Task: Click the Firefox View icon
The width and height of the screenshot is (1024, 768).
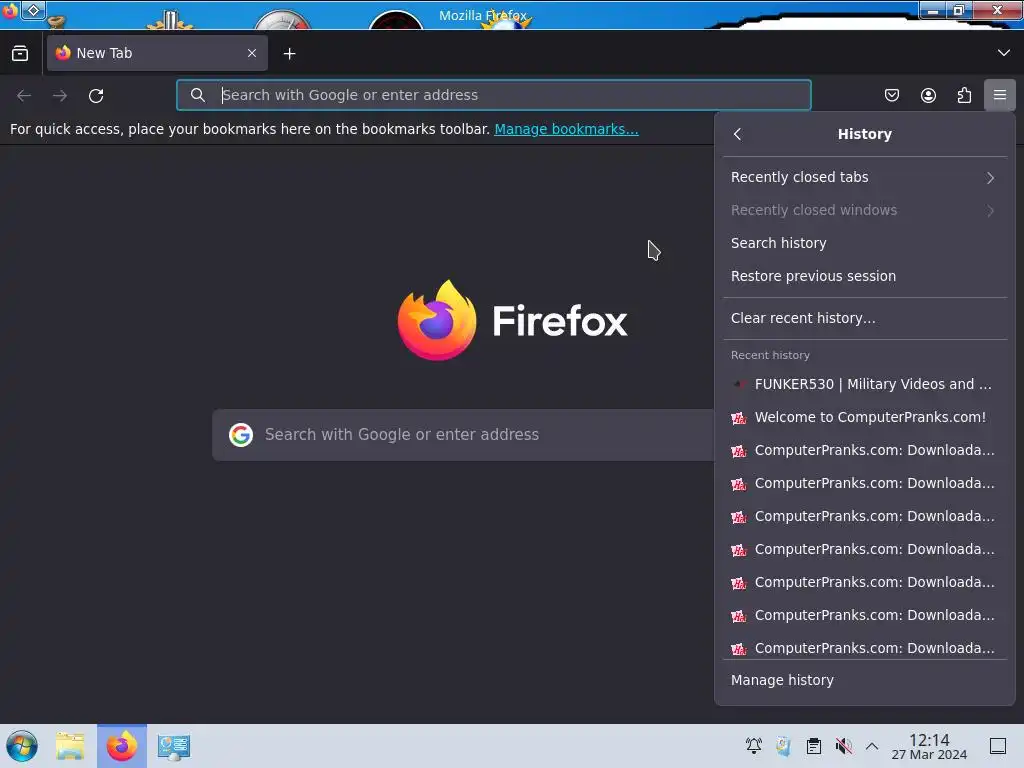Action: [20, 53]
